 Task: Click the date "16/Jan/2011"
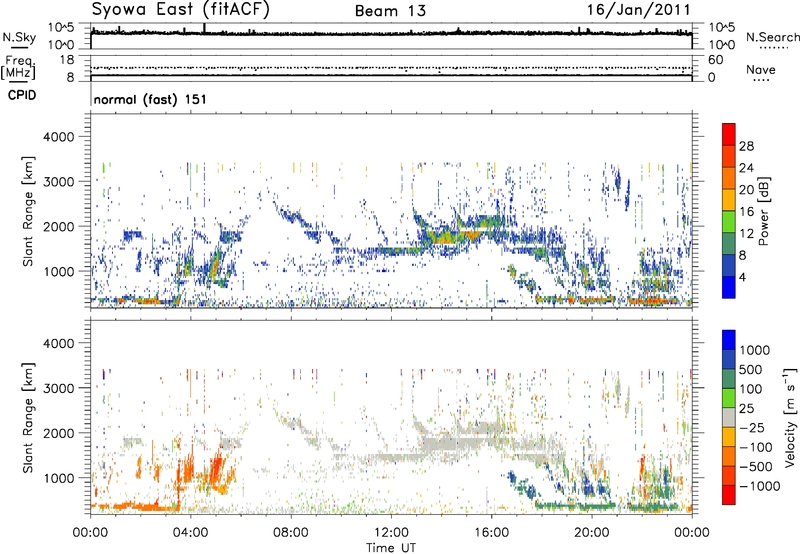pos(638,10)
